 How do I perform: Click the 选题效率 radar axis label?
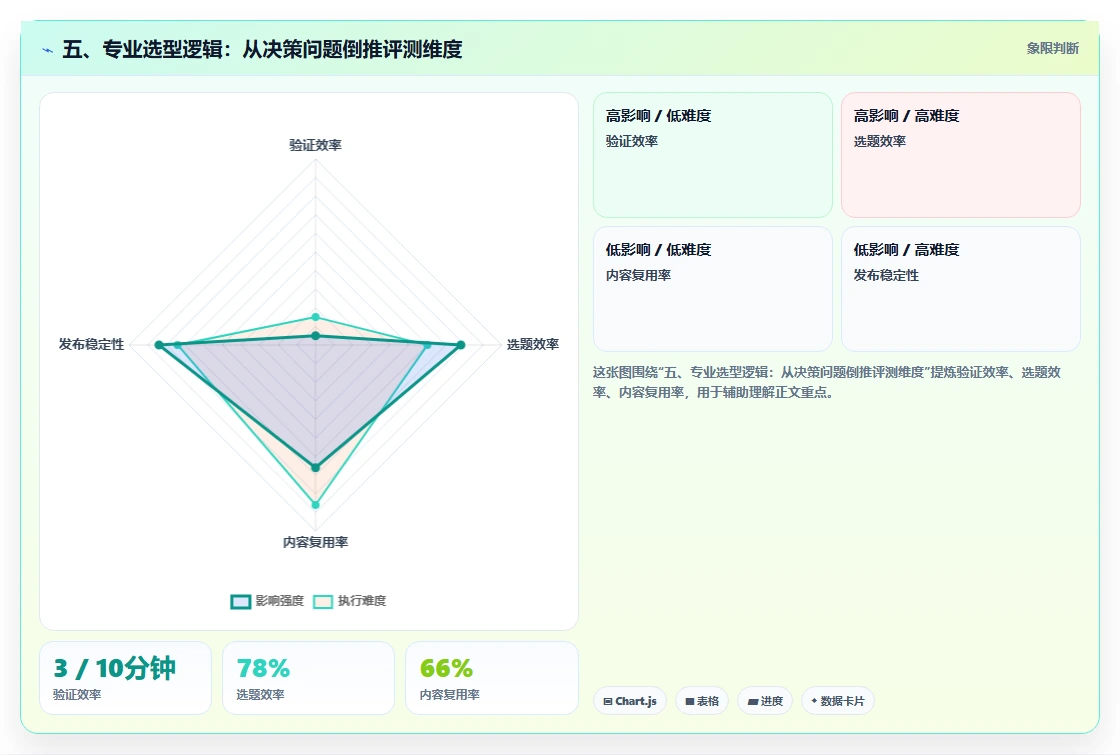(x=533, y=344)
